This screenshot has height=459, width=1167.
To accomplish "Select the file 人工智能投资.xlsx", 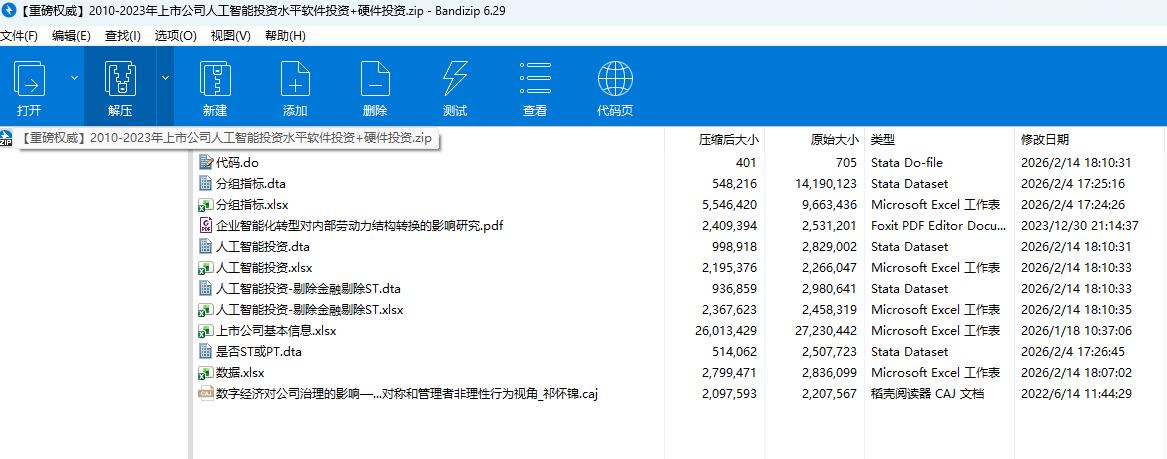I will pyautogui.click(x=263, y=268).
